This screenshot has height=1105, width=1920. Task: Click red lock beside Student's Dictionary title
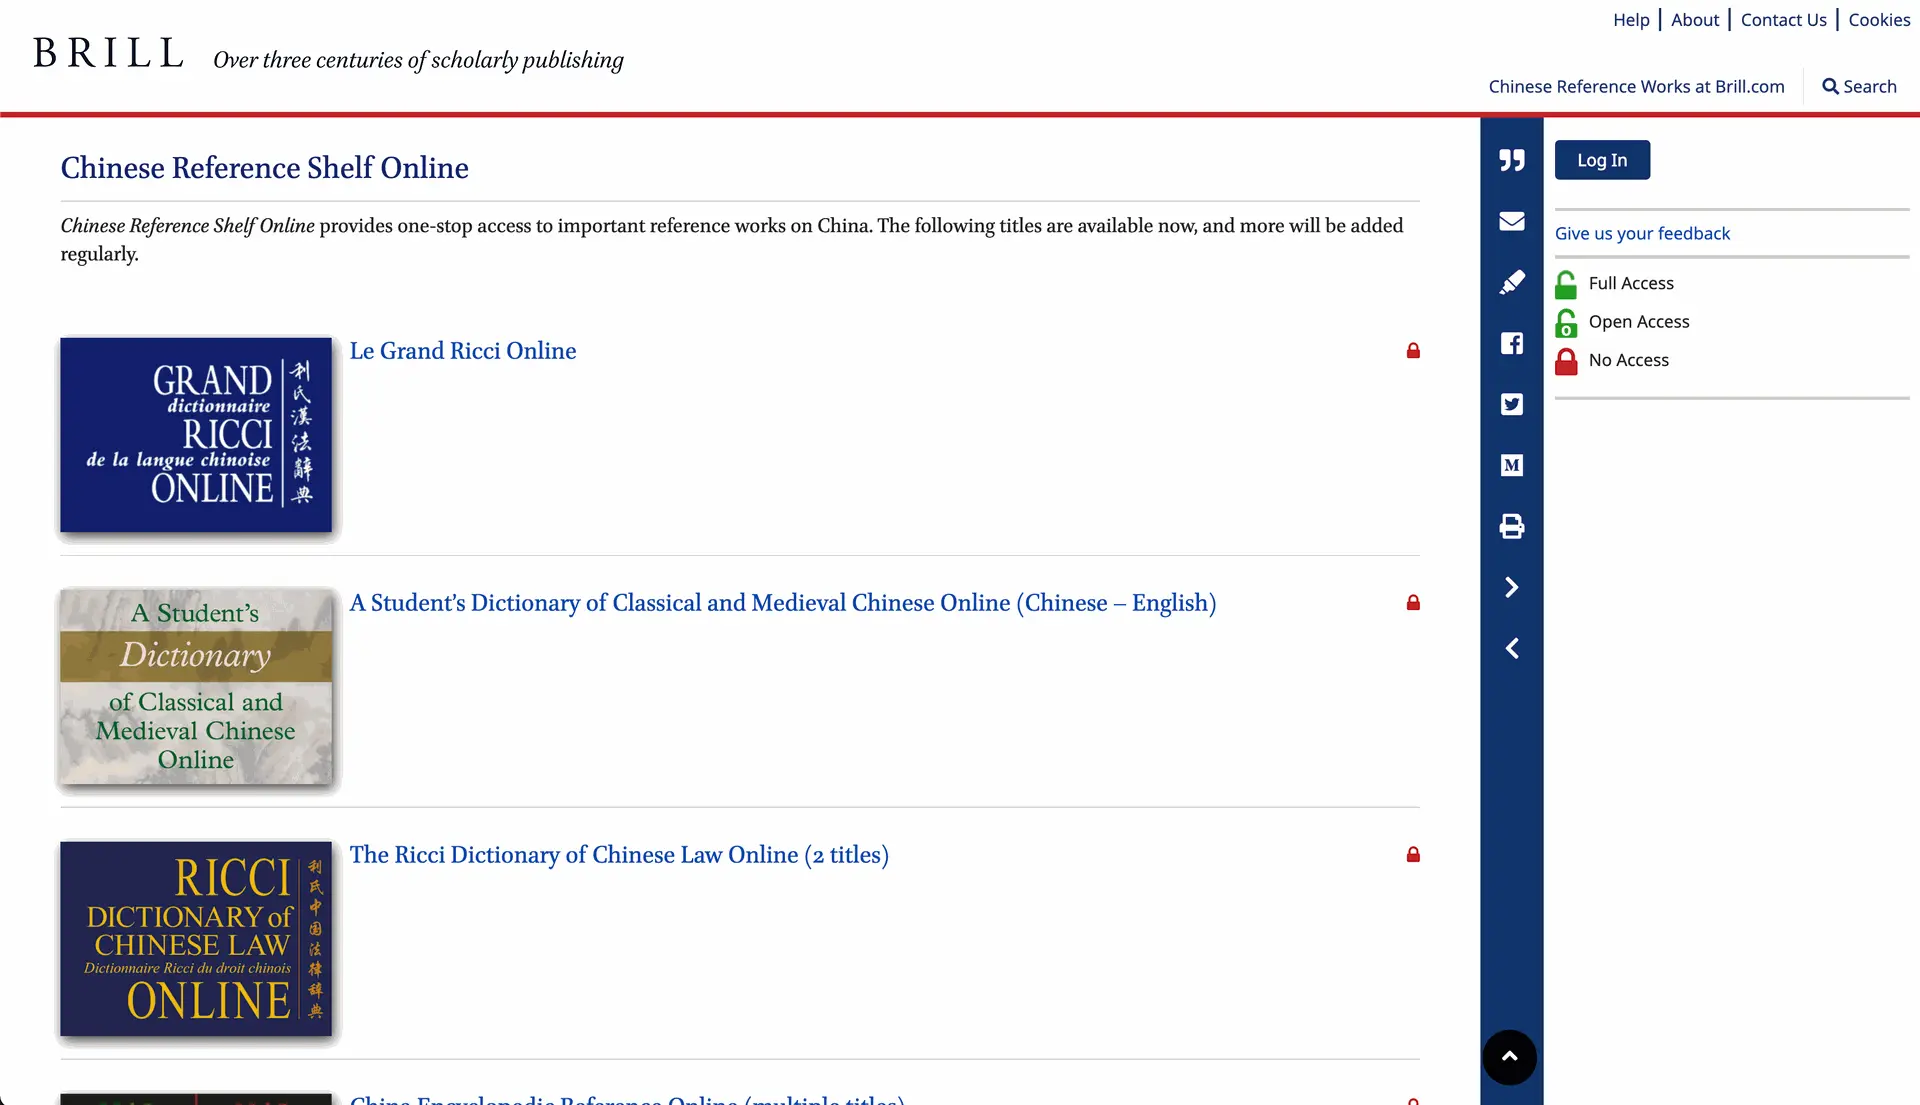click(1413, 602)
